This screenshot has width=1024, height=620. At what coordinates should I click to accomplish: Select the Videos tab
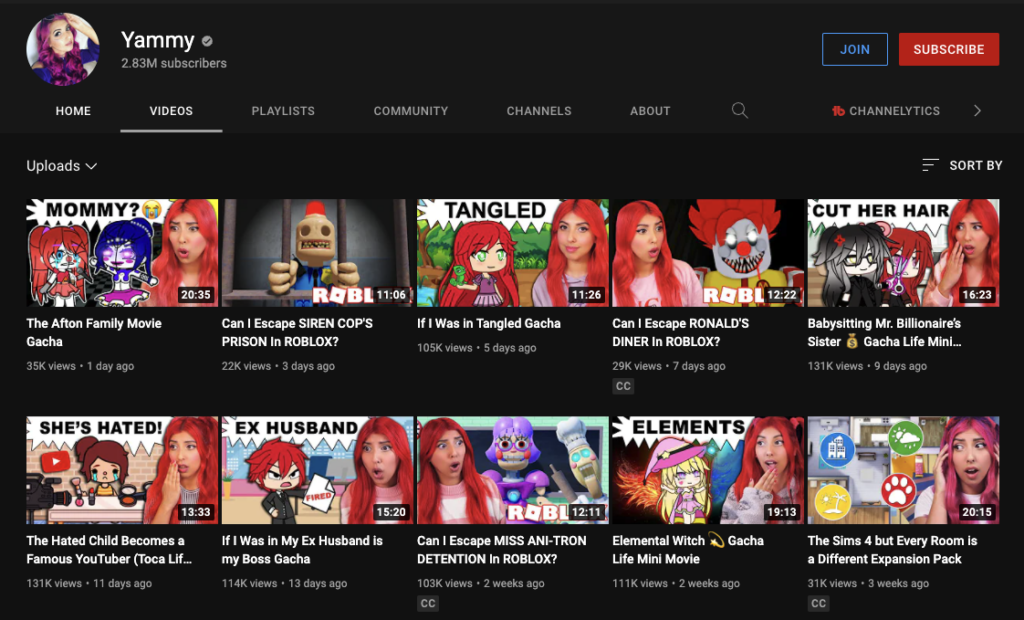[x=171, y=111]
